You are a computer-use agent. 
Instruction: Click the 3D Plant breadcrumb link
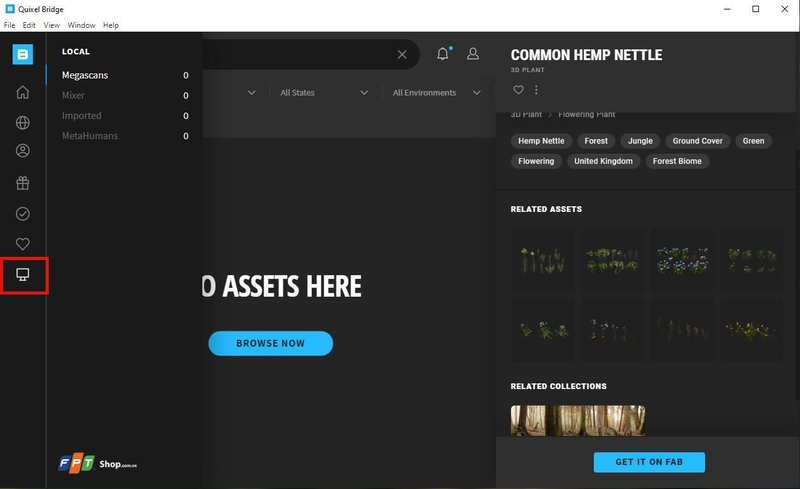(526, 114)
